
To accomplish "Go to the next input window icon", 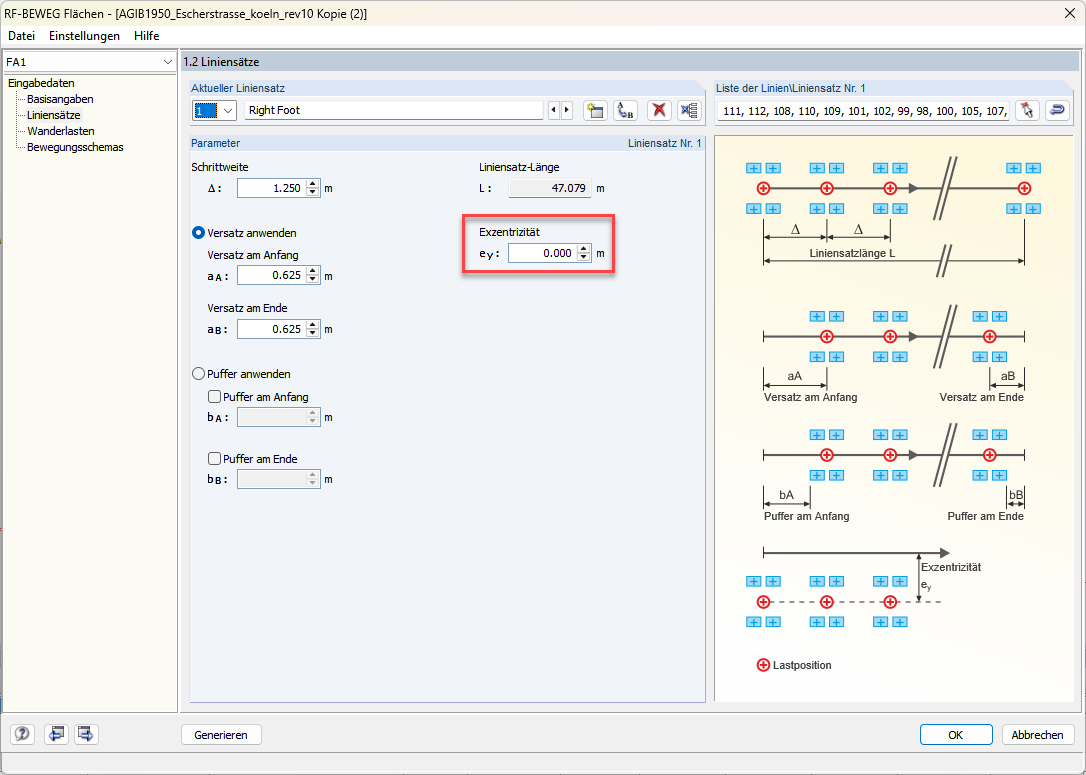I will click(x=86, y=734).
